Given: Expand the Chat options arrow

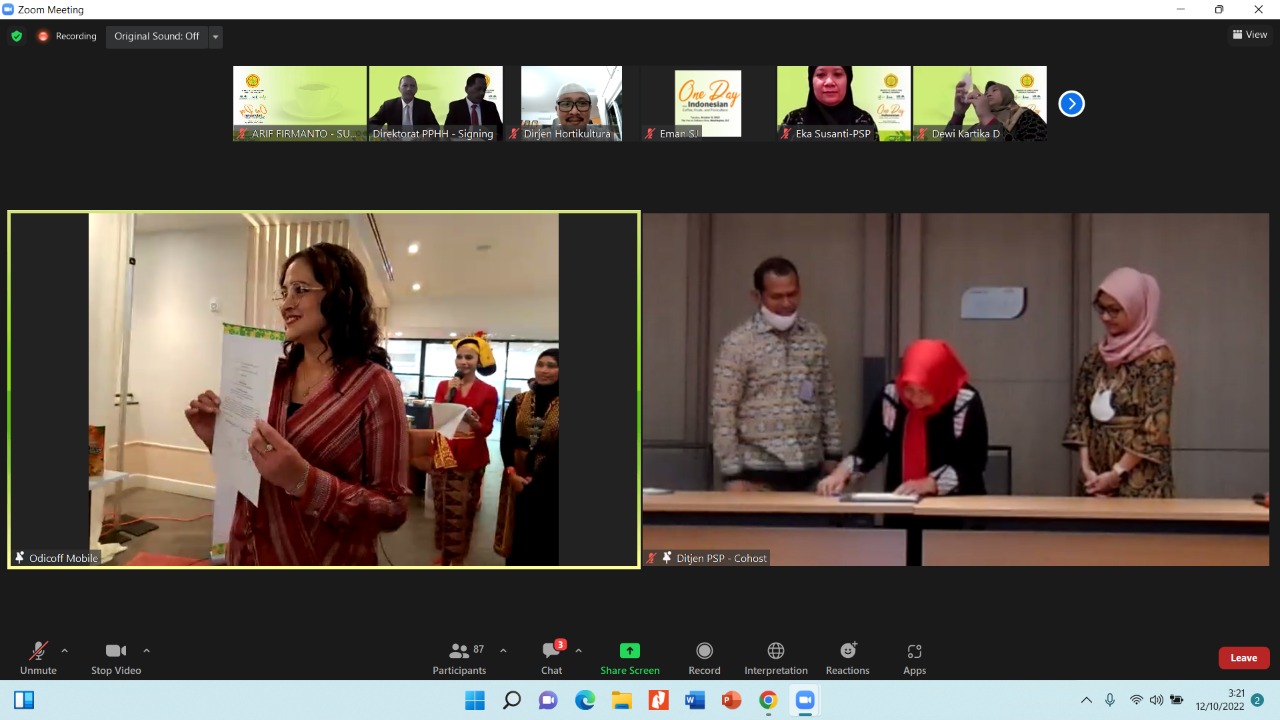Looking at the screenshot, I should 578,650.
